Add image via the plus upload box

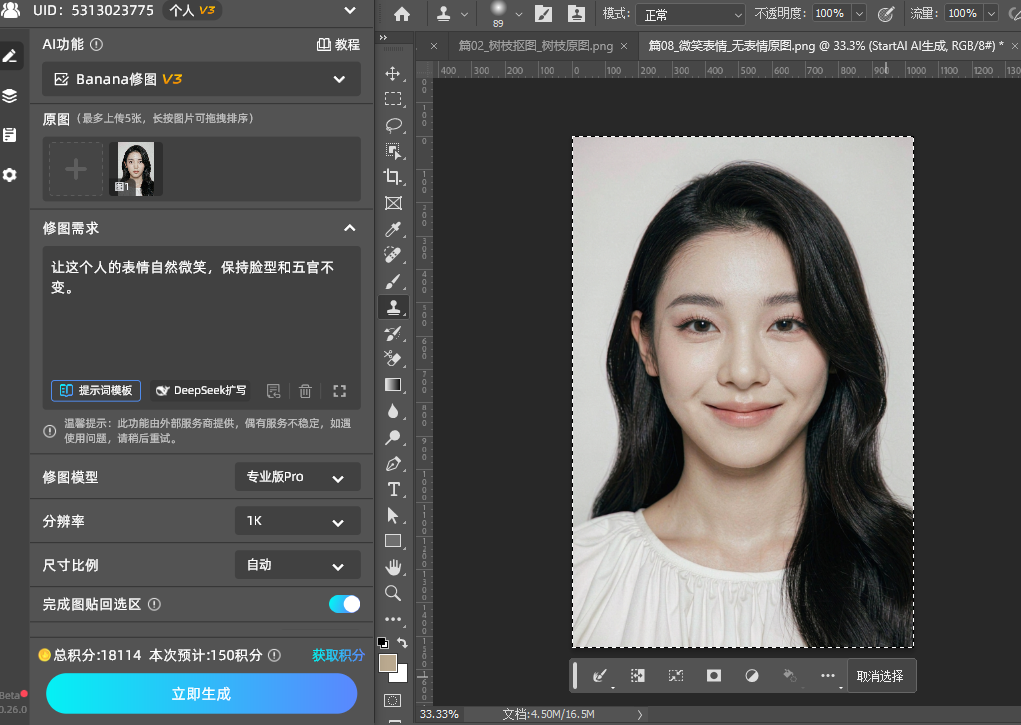pos(76,169)
